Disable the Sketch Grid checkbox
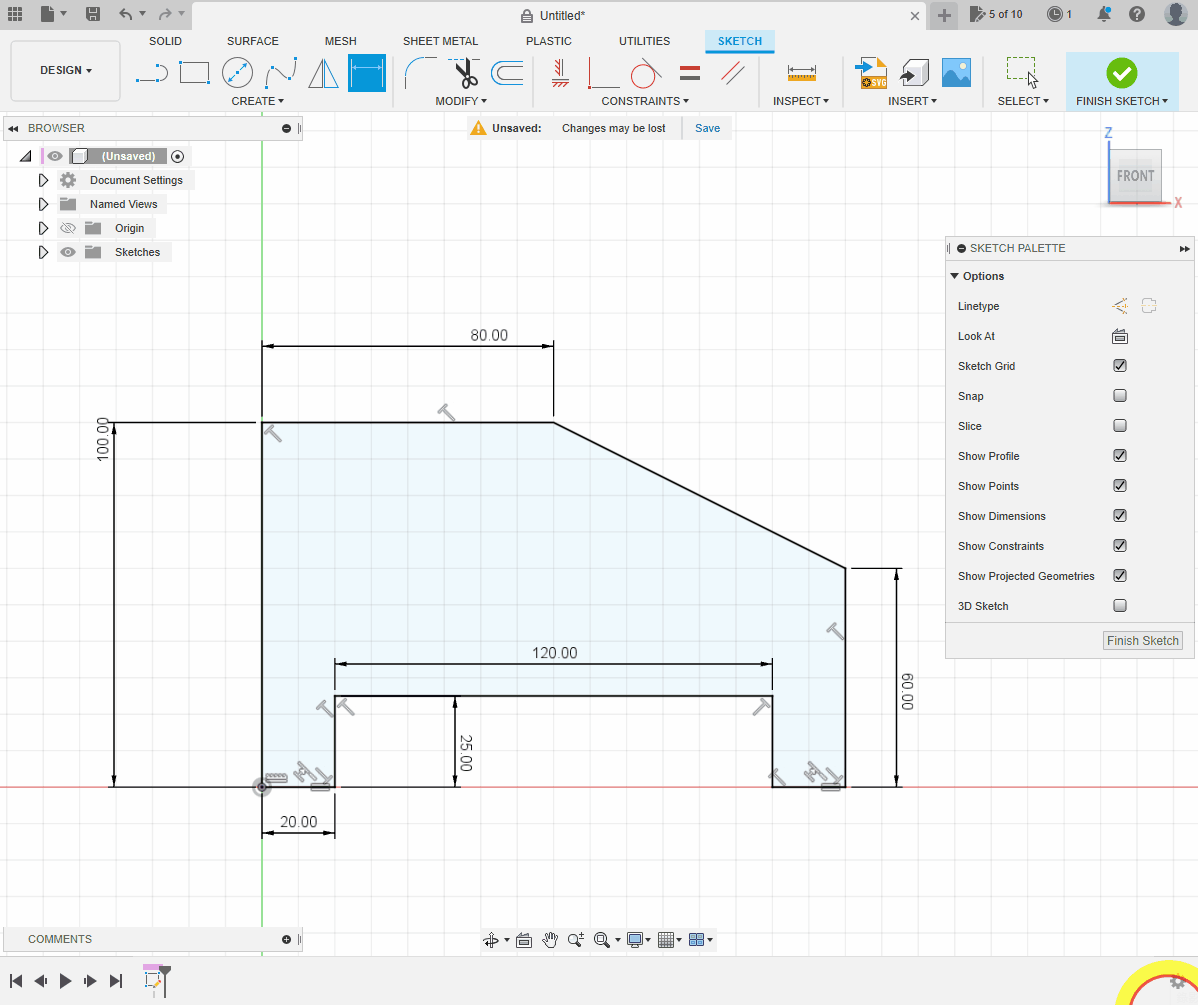 point(1120,366)
